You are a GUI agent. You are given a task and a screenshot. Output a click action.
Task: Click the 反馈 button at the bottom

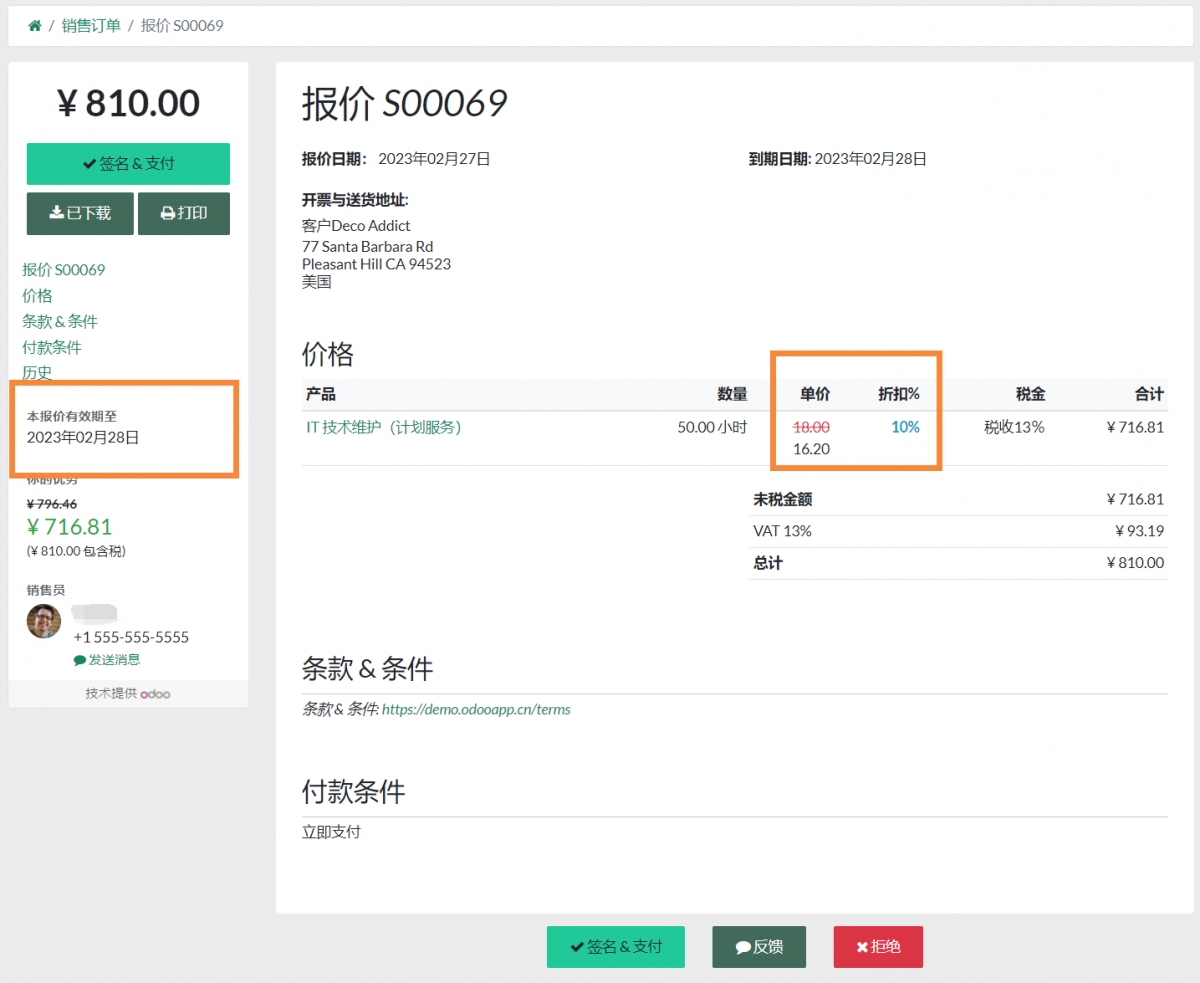[758, 947]
